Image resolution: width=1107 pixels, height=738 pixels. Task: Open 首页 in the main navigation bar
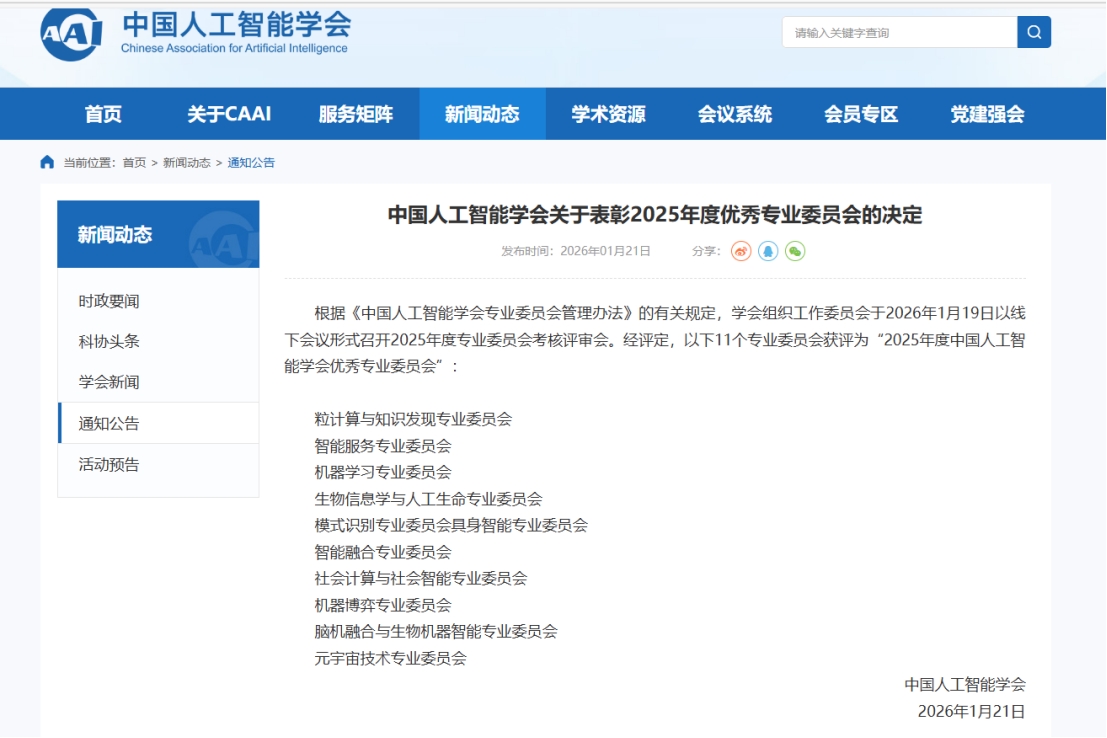click(x=103, y=114)
